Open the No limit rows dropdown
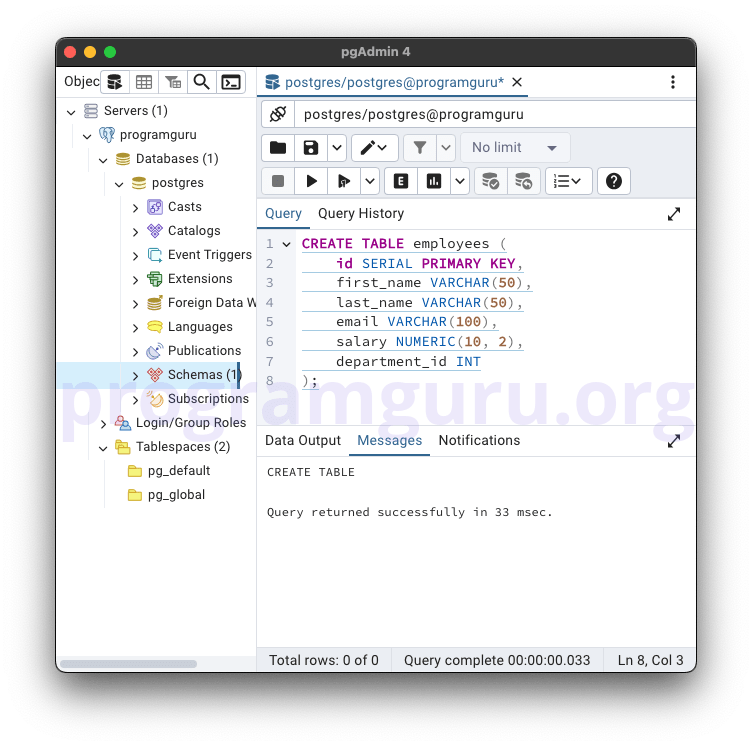The width and height of the screenshot is (752, 746). click(516, 148)
